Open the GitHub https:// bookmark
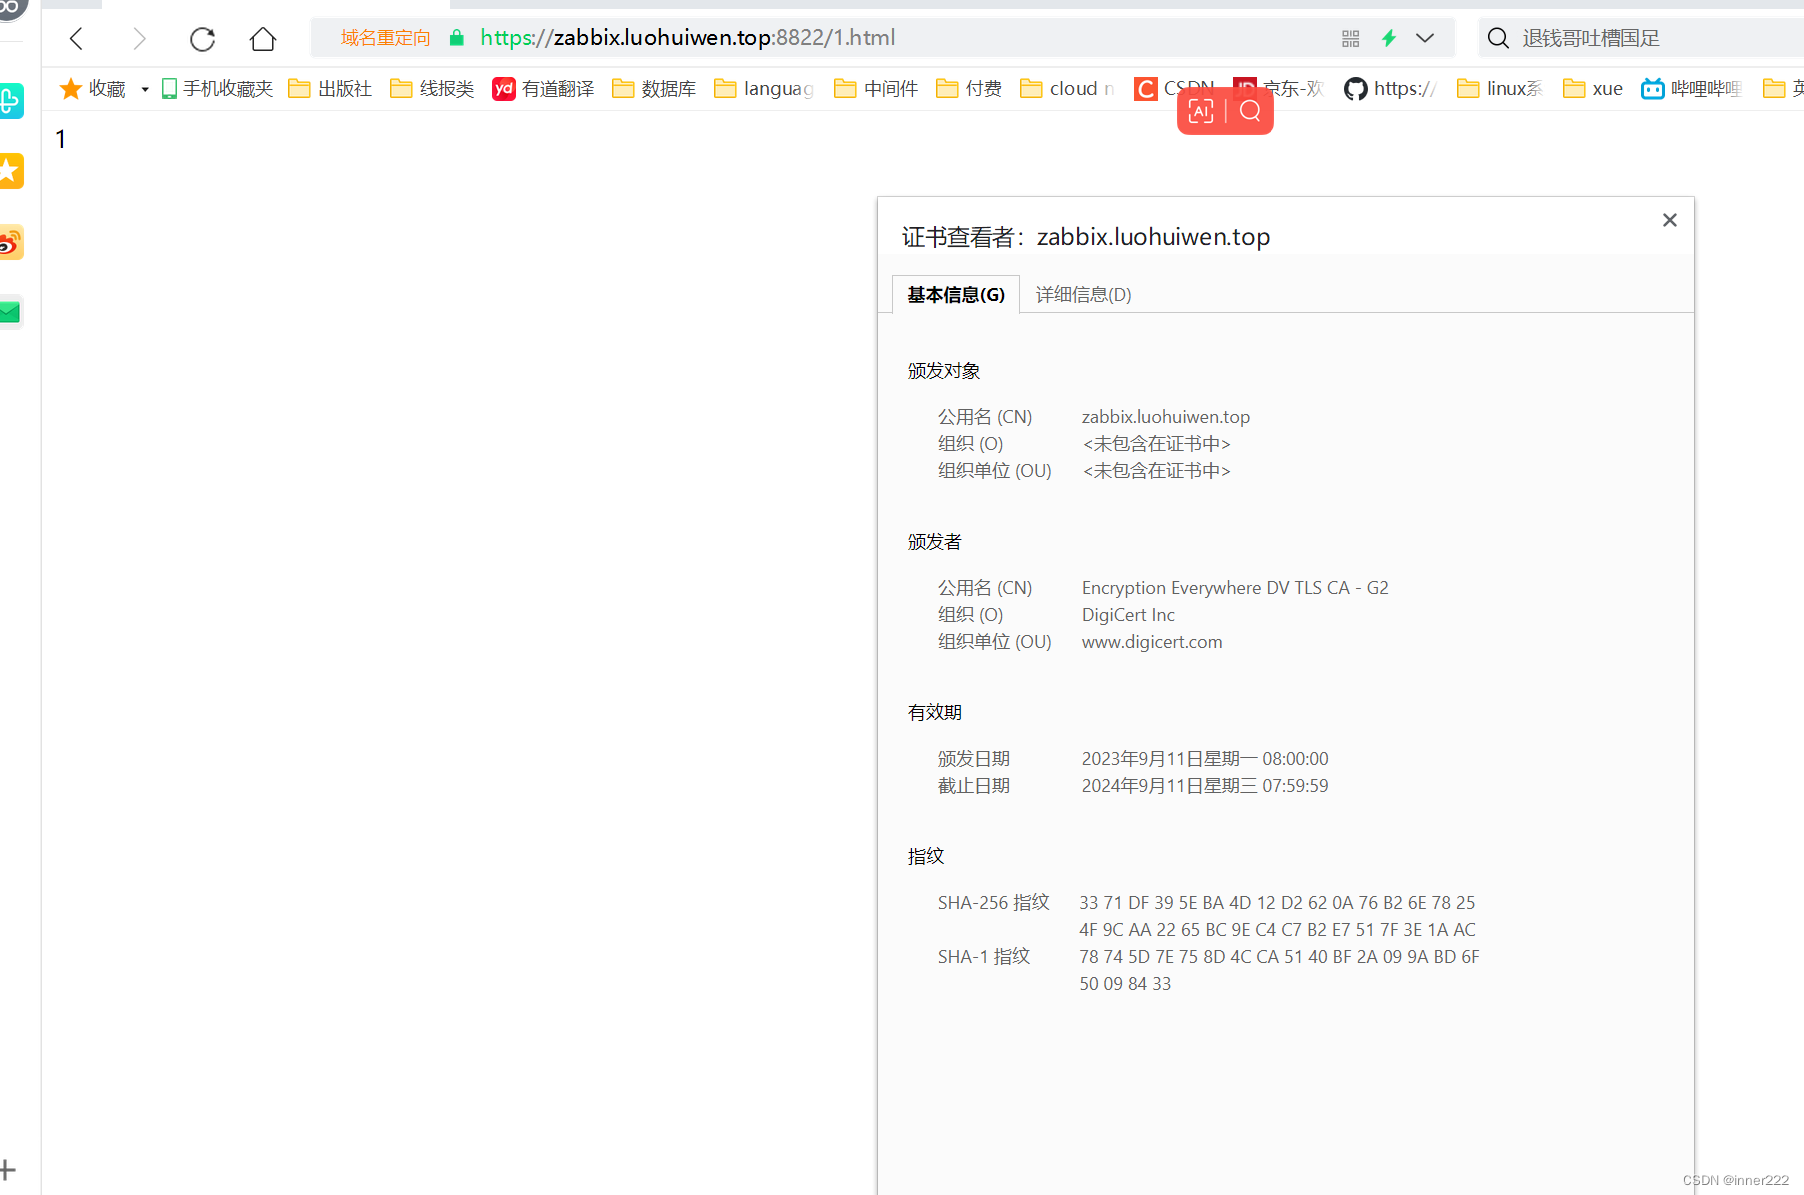The image size is (1804, 1195). [x=1390, y=89]
